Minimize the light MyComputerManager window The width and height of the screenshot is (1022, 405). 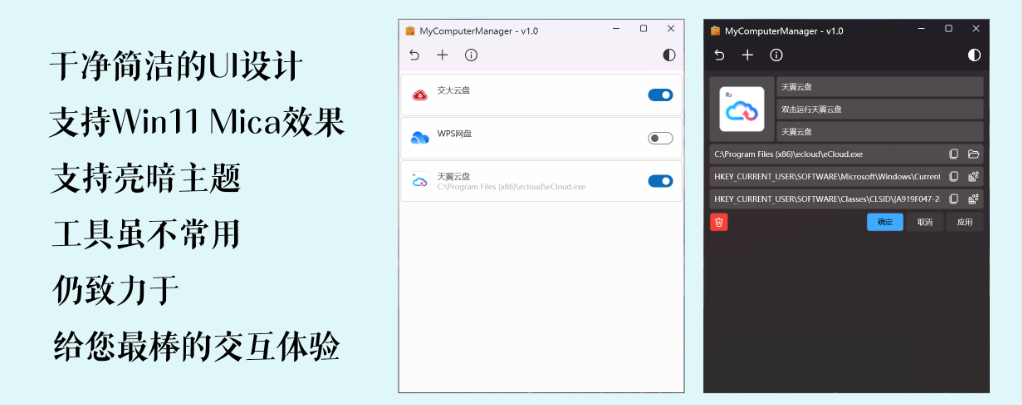coord(616,29)
